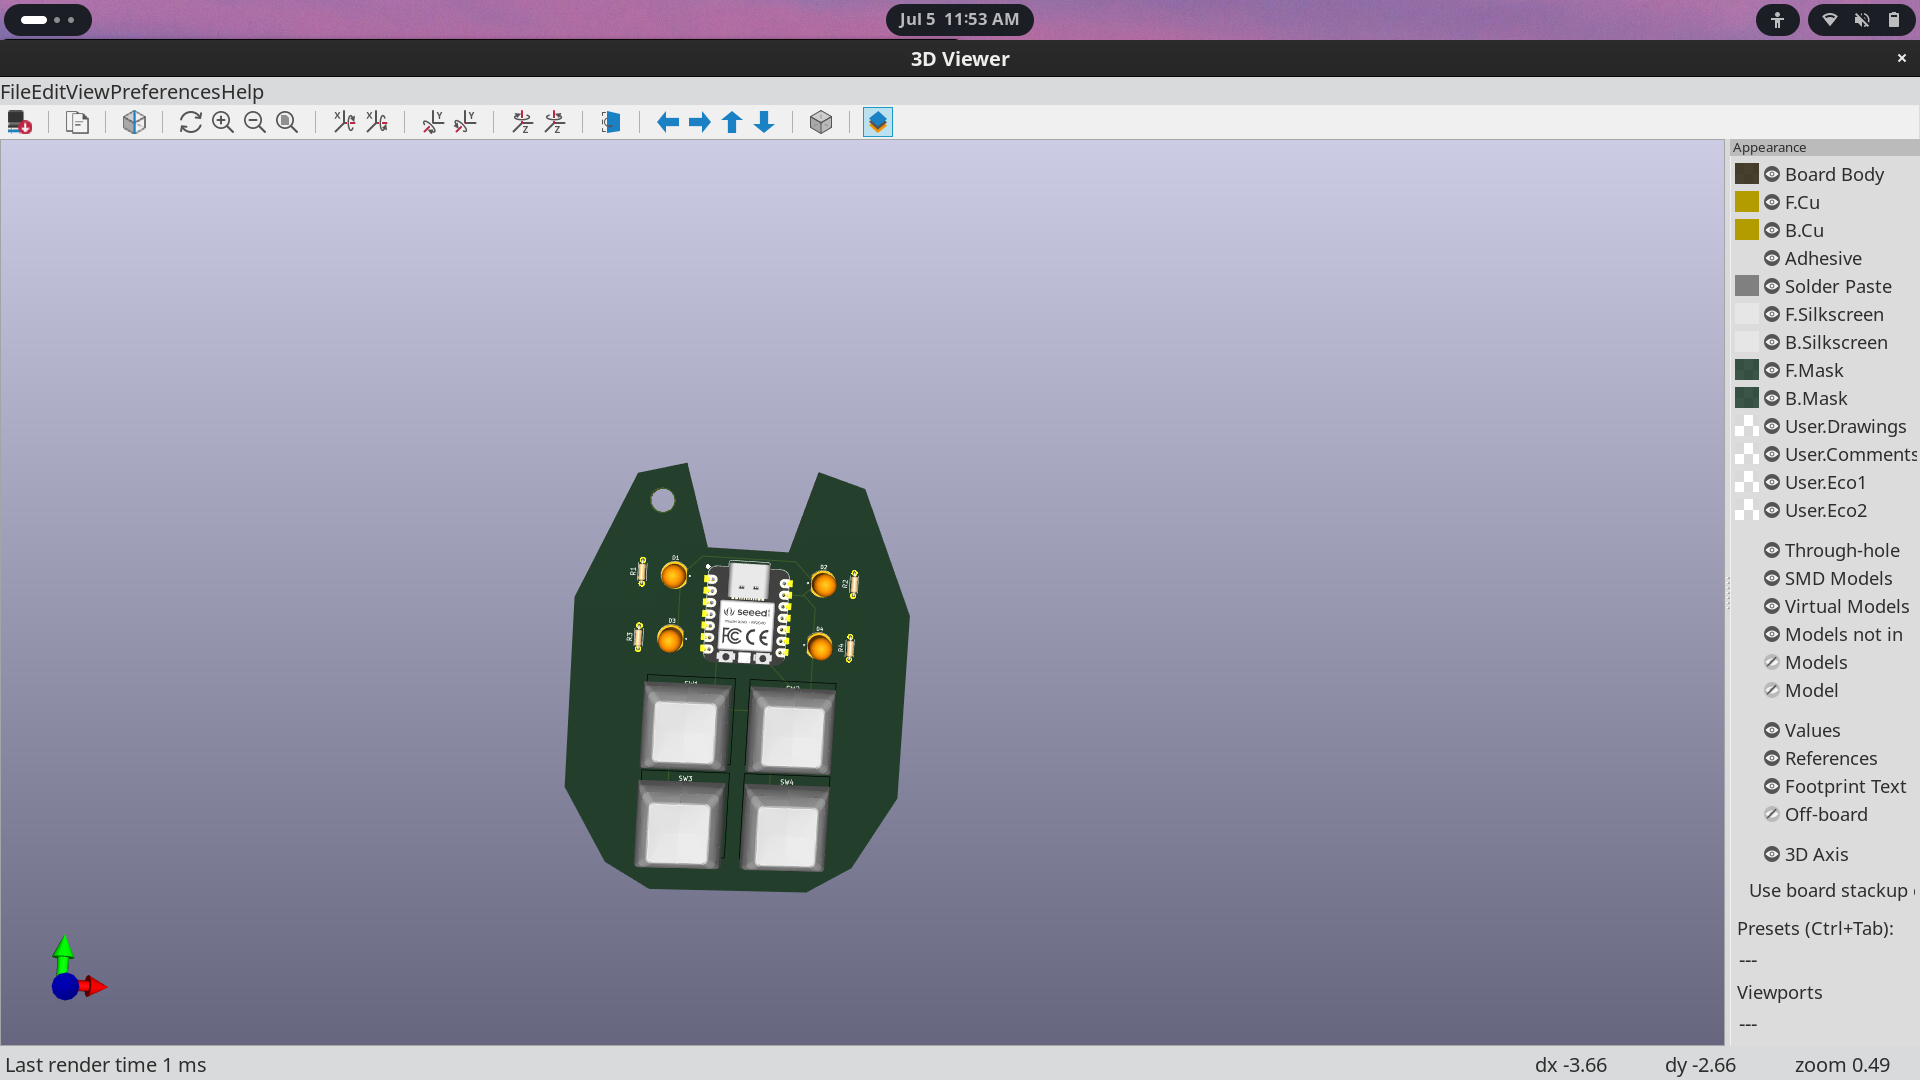Click the F.Cu color swatch

(x=1747, y=202)
